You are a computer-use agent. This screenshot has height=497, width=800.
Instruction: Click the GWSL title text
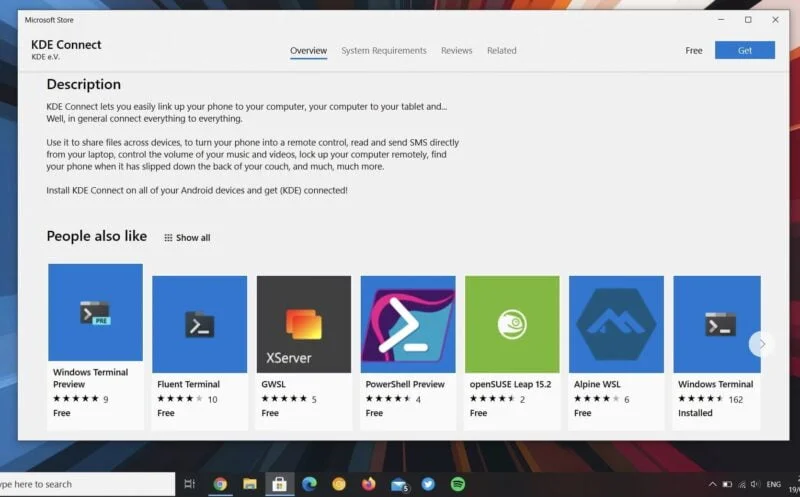pyautogui.click(x=273, y=384)
